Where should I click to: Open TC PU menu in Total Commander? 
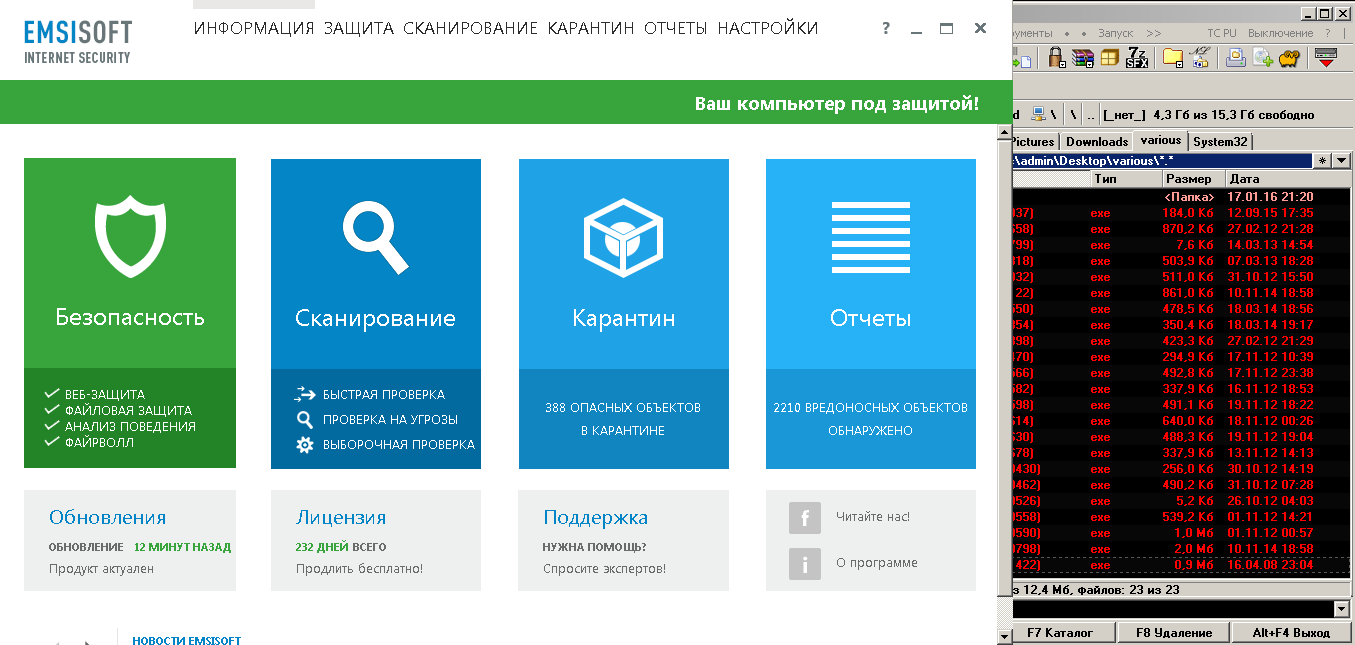[1222, 33]
